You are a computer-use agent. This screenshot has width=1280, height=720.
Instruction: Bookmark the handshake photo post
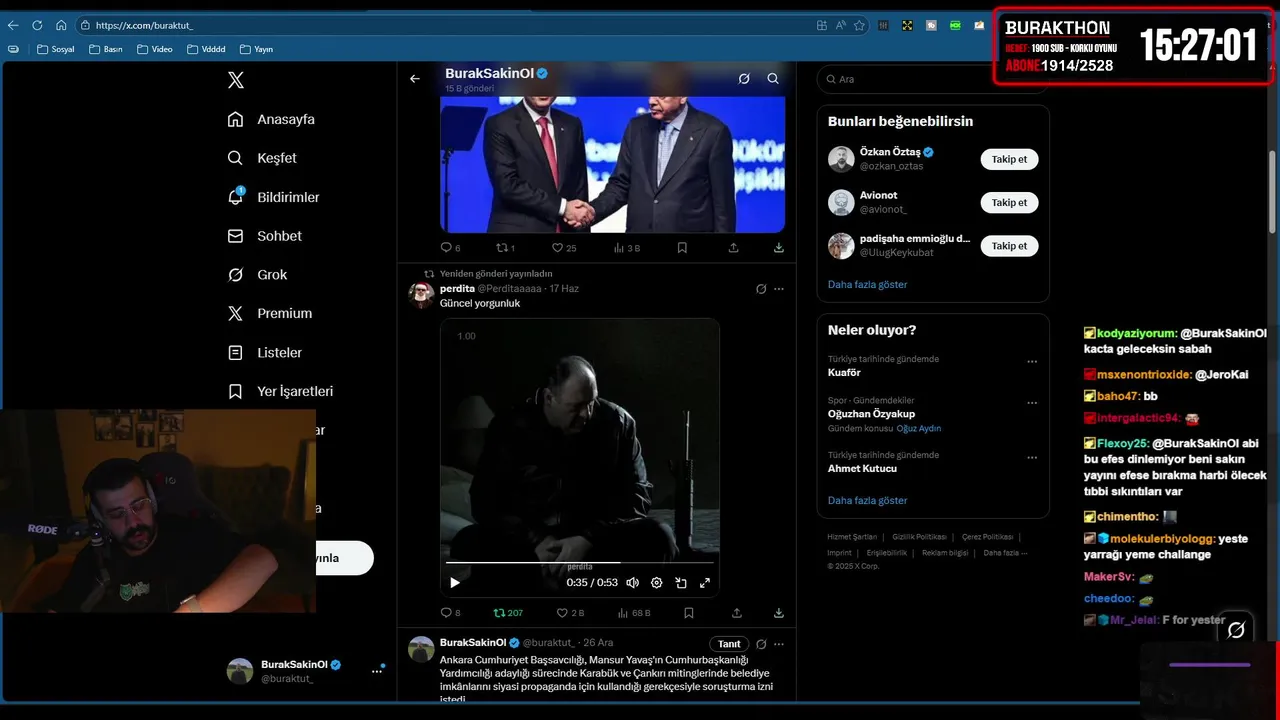coord(682,248)
